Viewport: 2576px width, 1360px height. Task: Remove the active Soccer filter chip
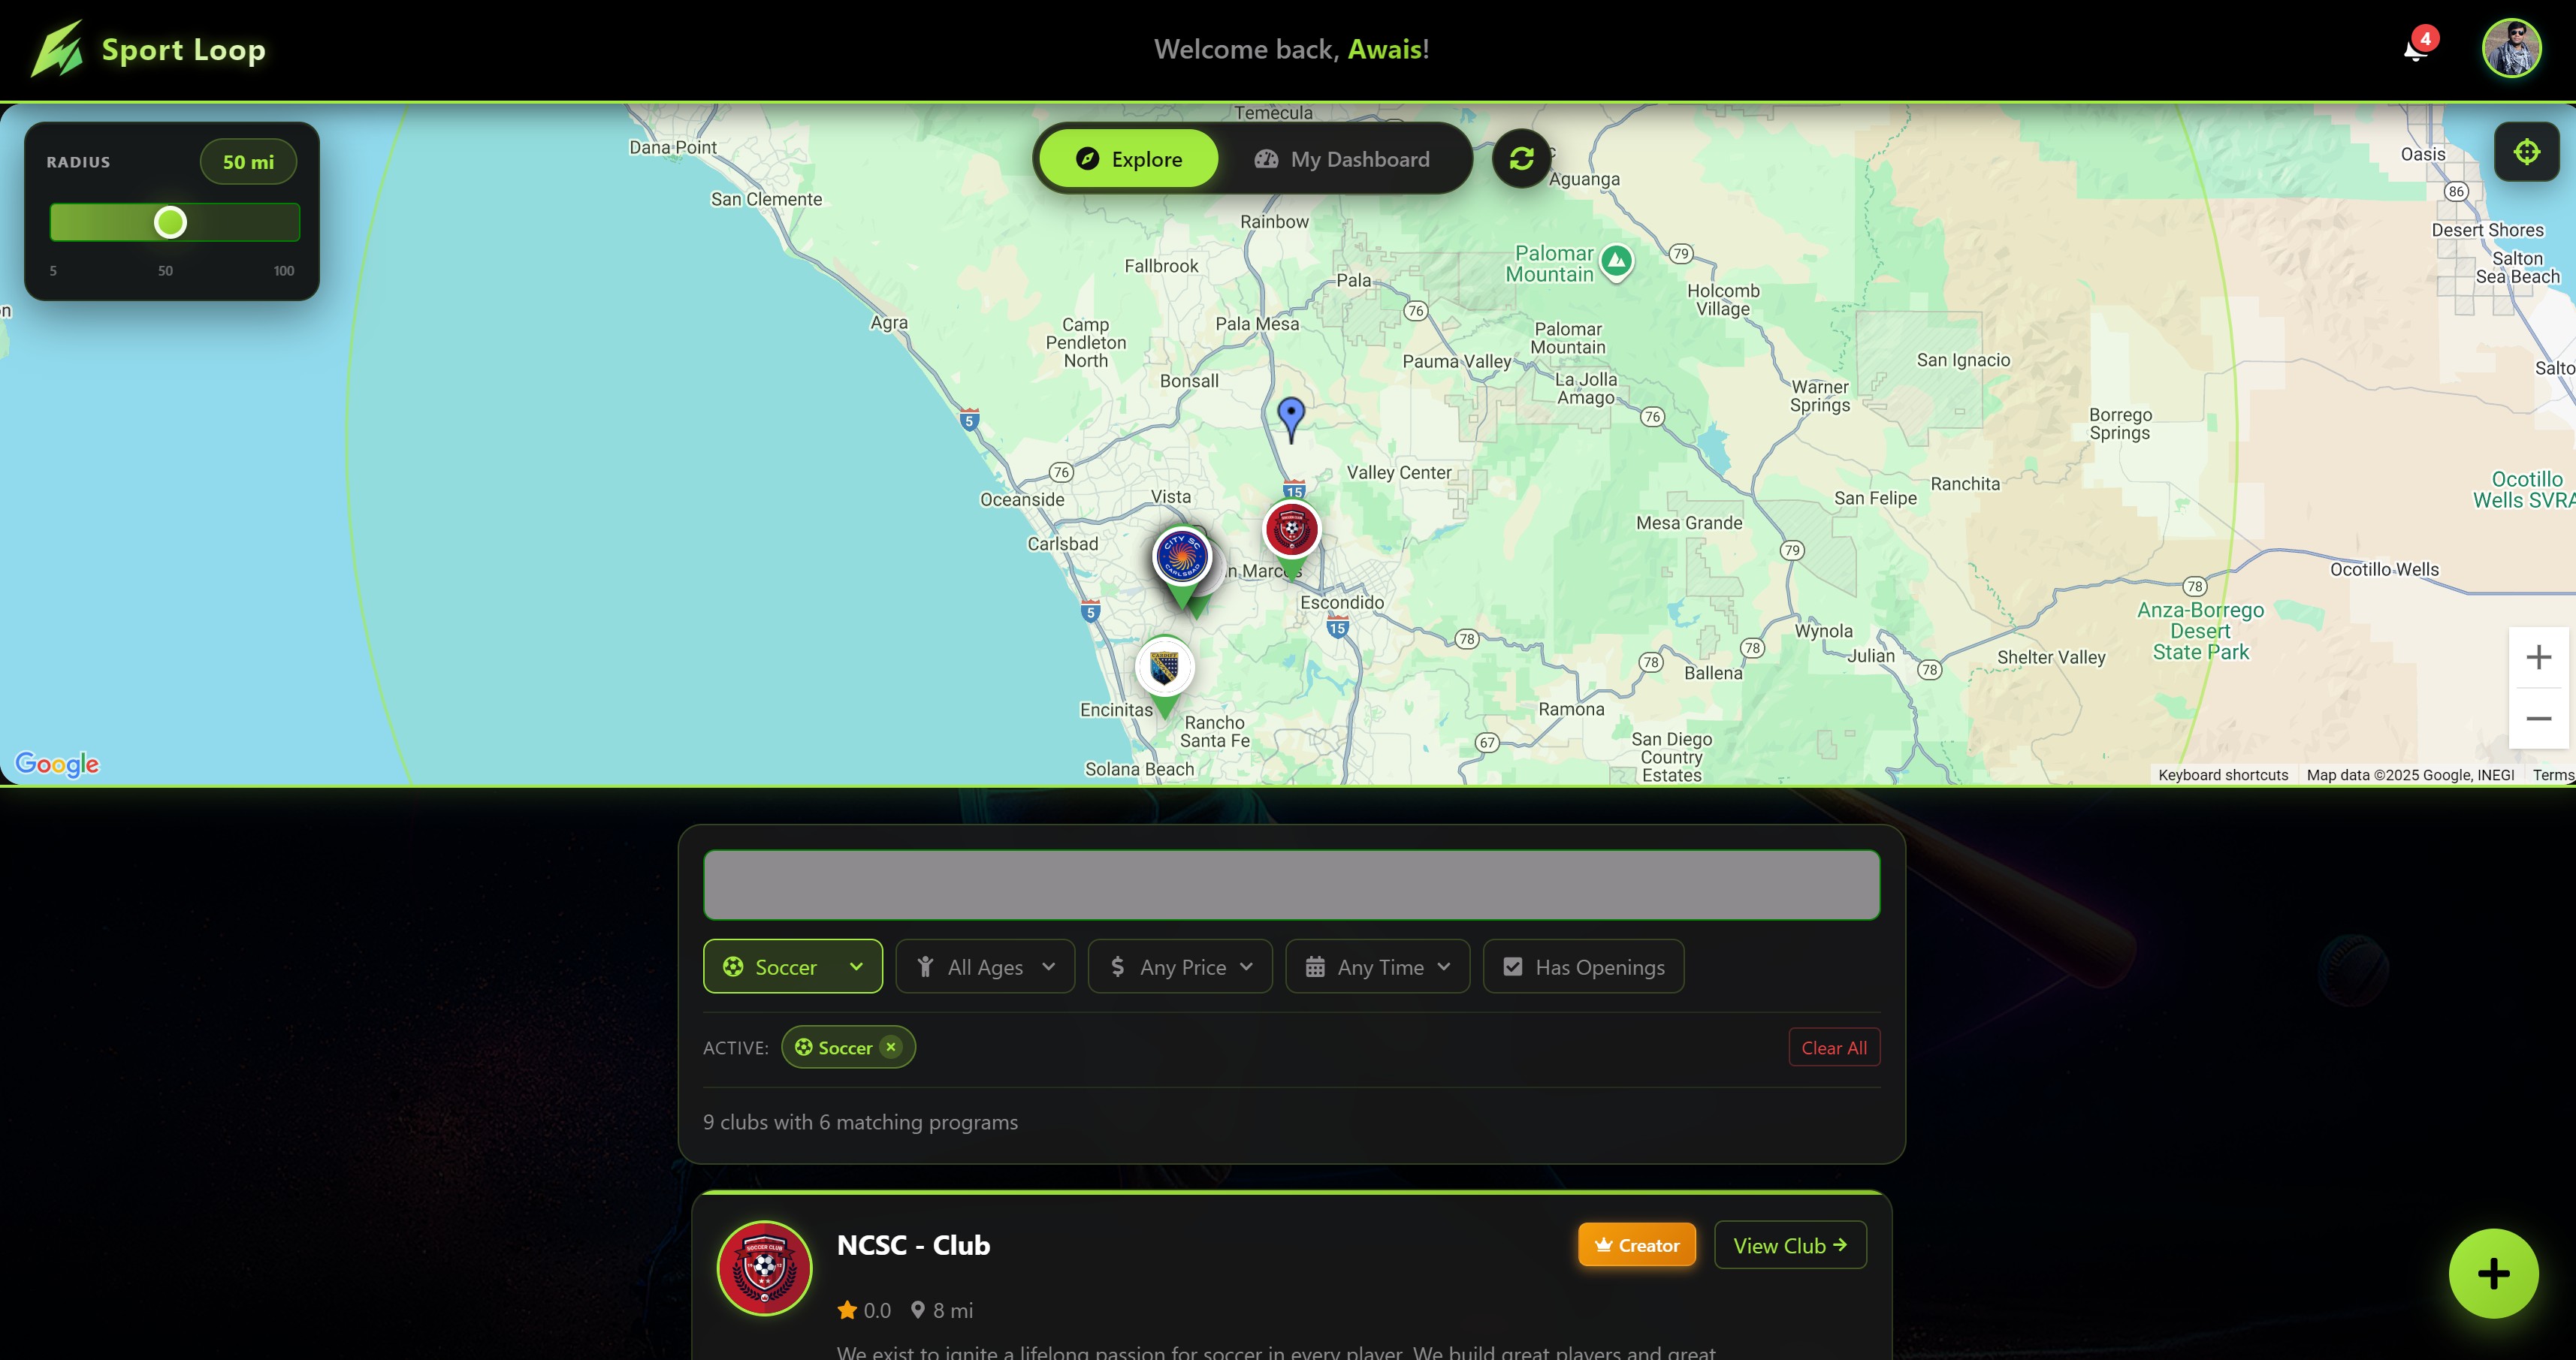(x=890, y=1047)
